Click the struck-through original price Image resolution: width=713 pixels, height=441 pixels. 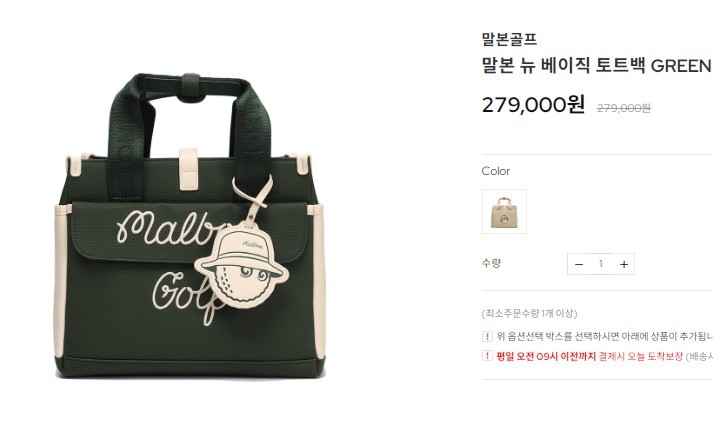(623, 108)
